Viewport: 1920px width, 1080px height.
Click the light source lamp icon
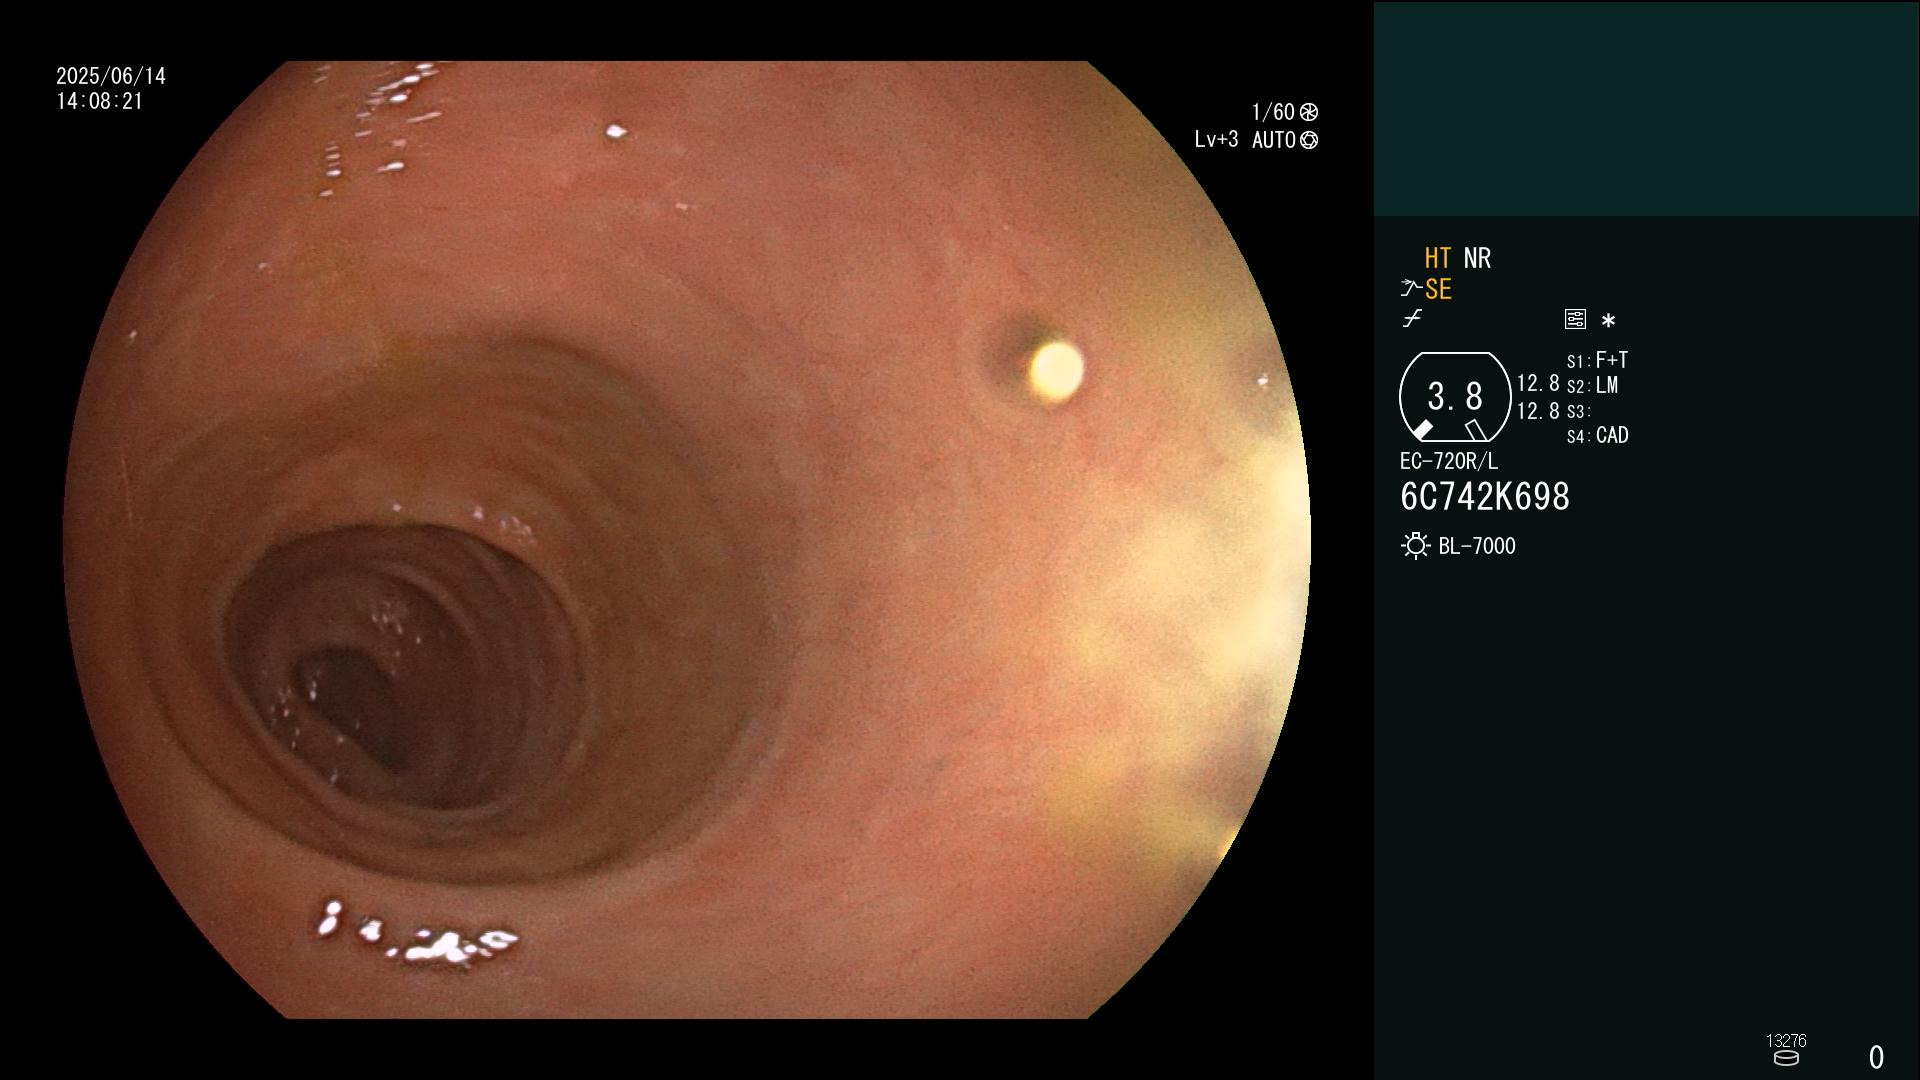tap(1416, 546)
